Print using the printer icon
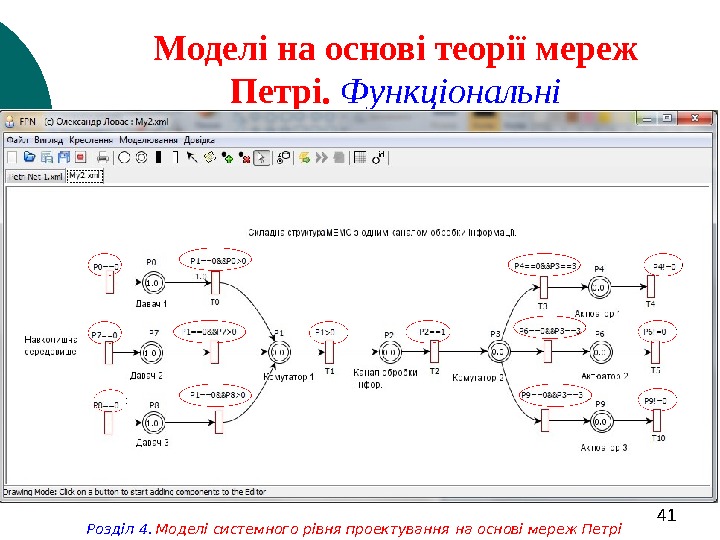This screenshot has width=720, height=540. click(103, 158)
